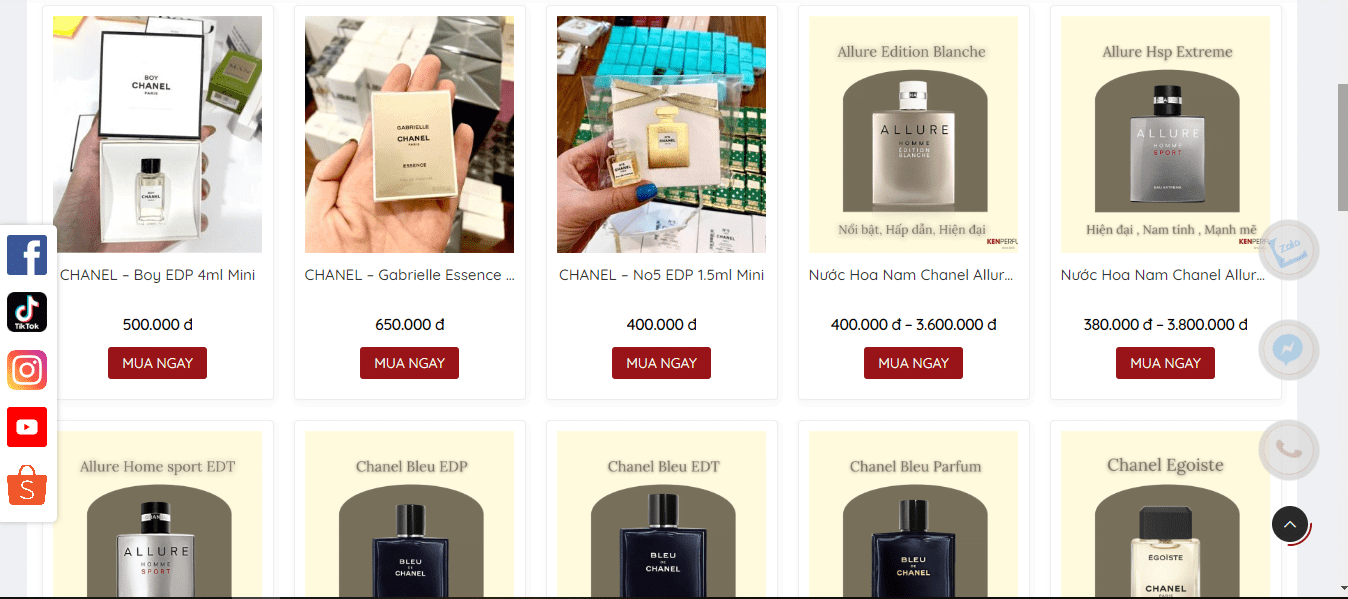
Task: Open the CHANEL – Boy EDP 4ml Mini title
Action: (157, 275)
